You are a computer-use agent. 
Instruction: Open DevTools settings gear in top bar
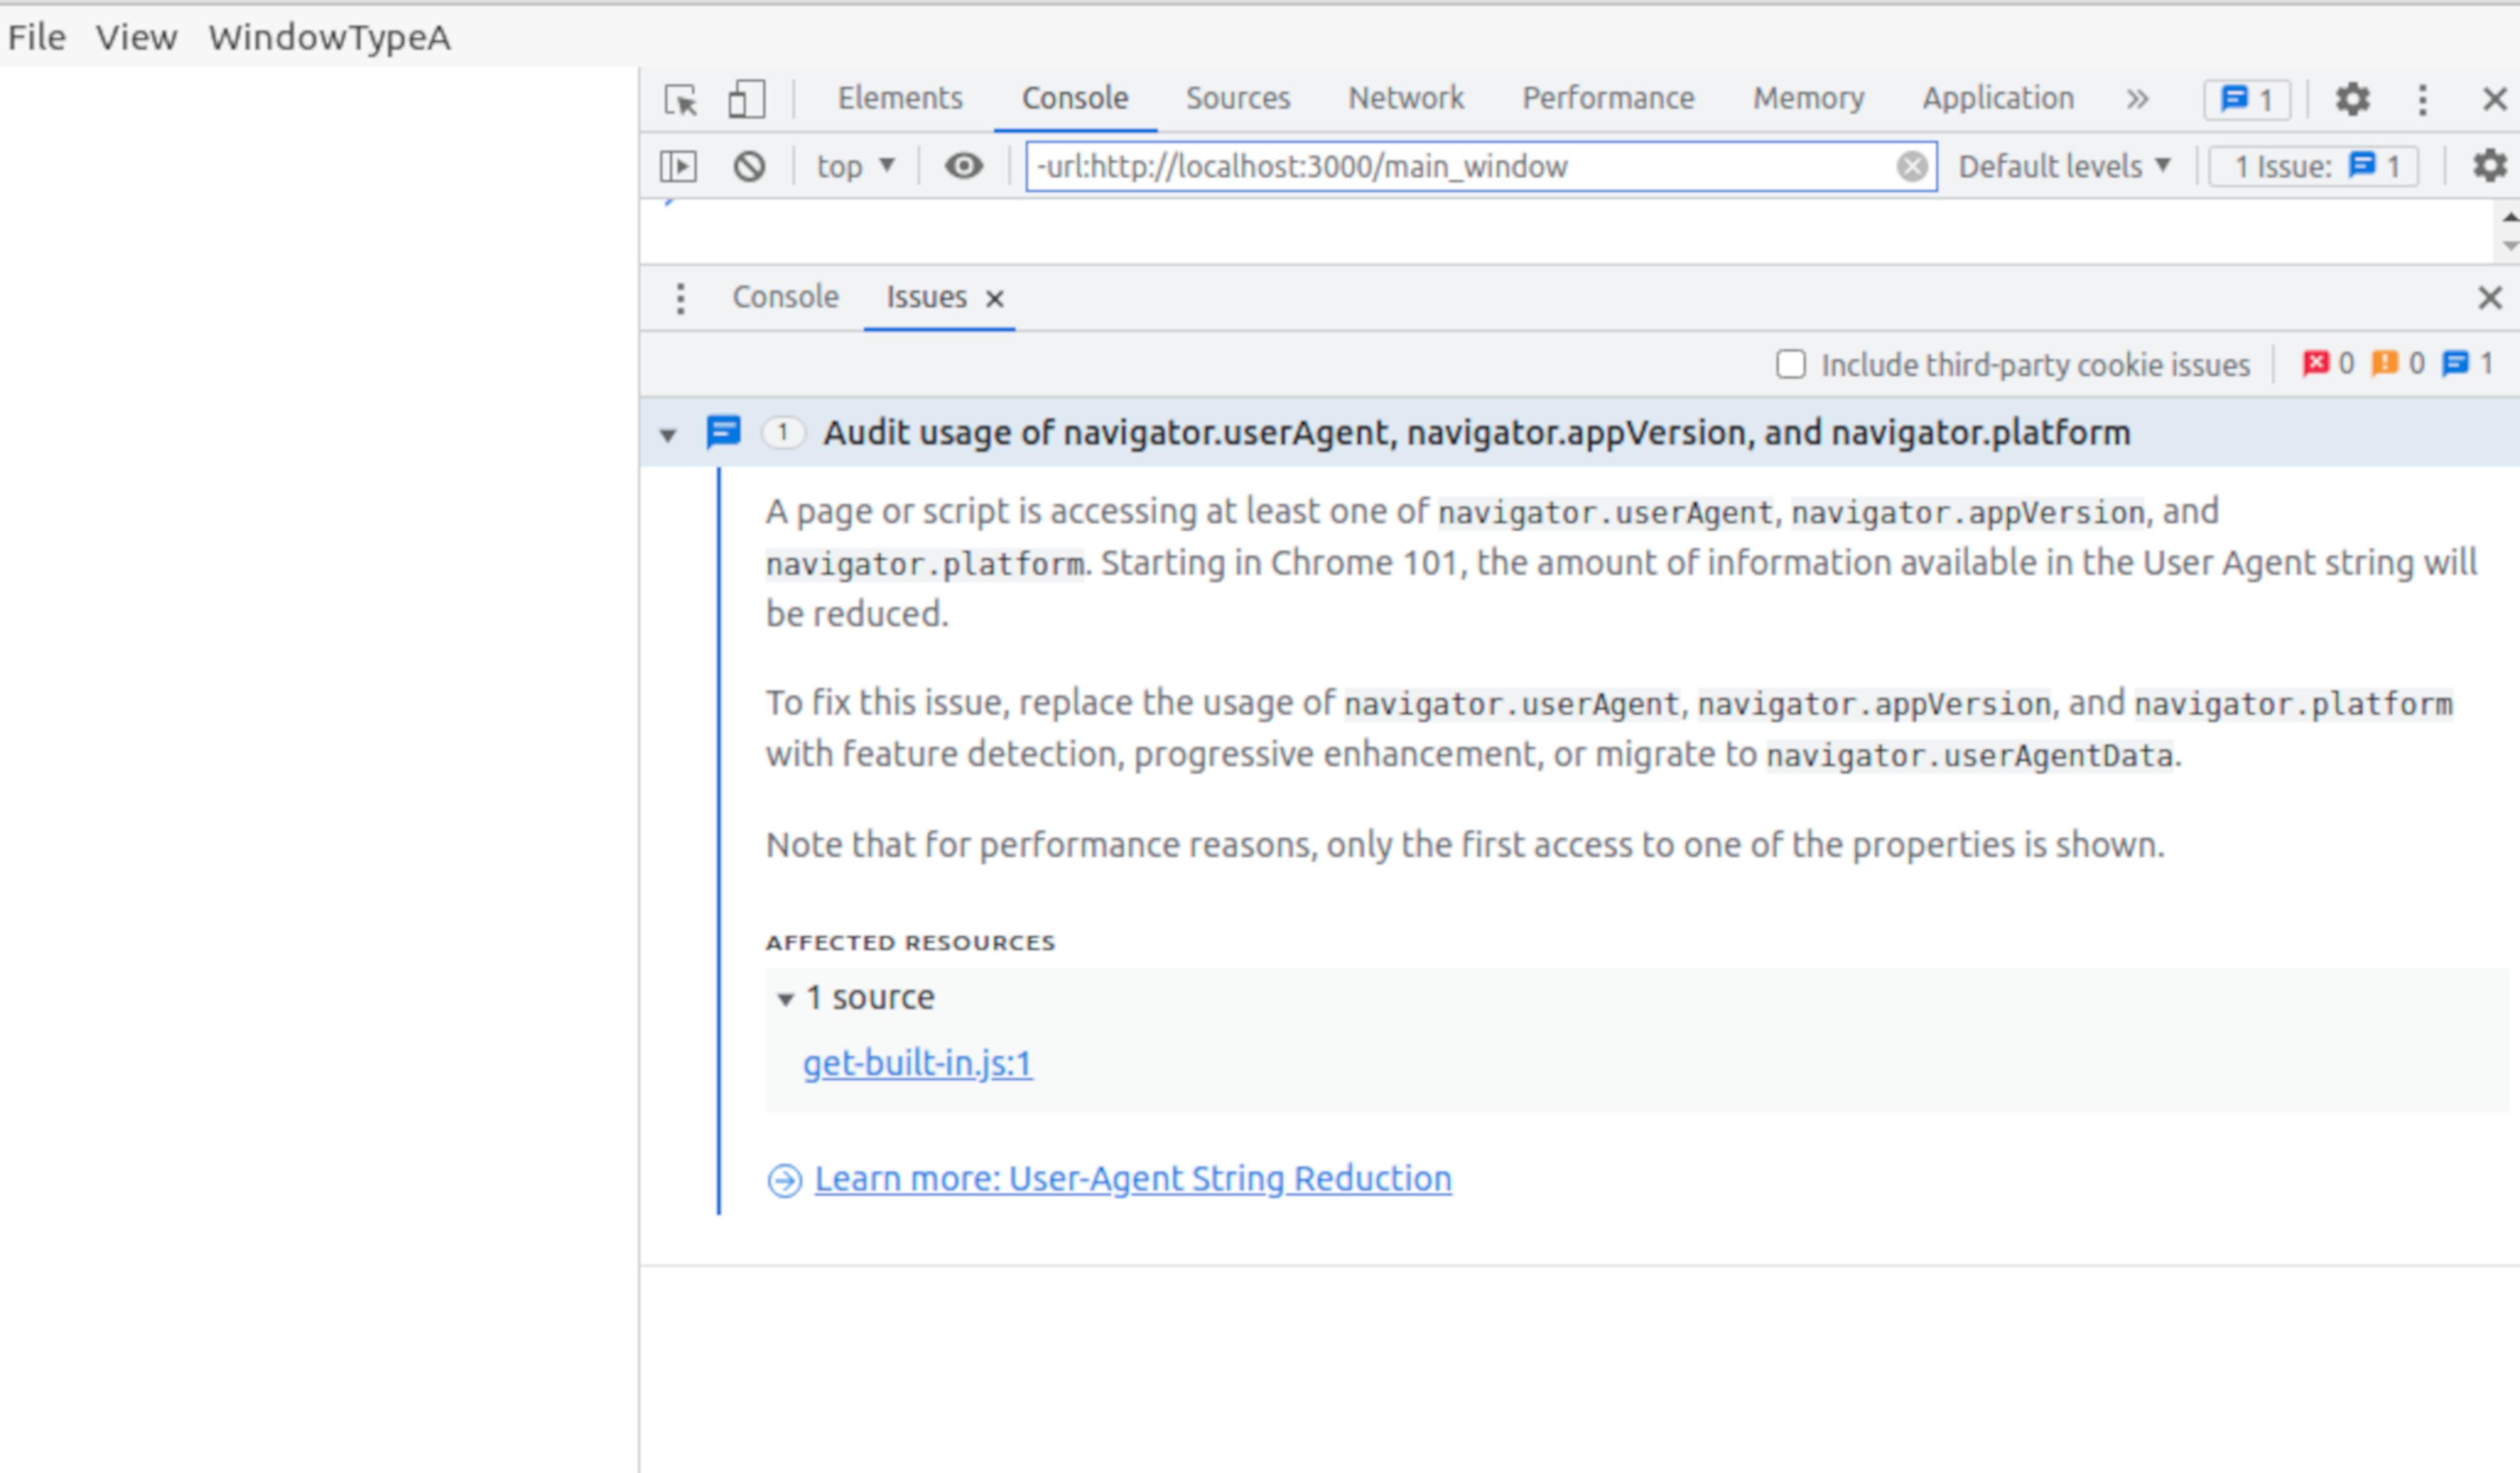click(x=2352, y=100)
